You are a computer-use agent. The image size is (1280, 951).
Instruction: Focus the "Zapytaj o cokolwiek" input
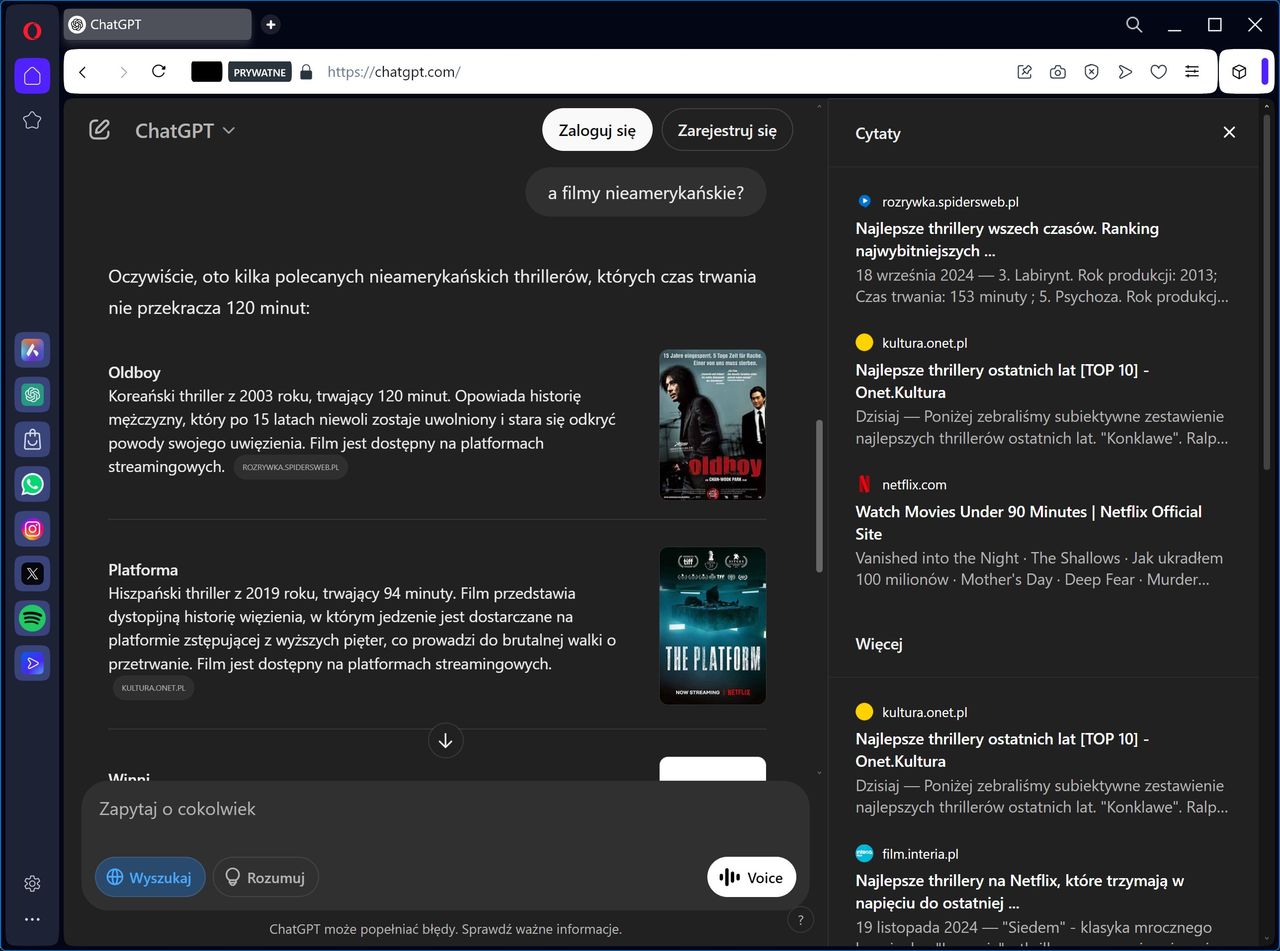click(445, 809)
